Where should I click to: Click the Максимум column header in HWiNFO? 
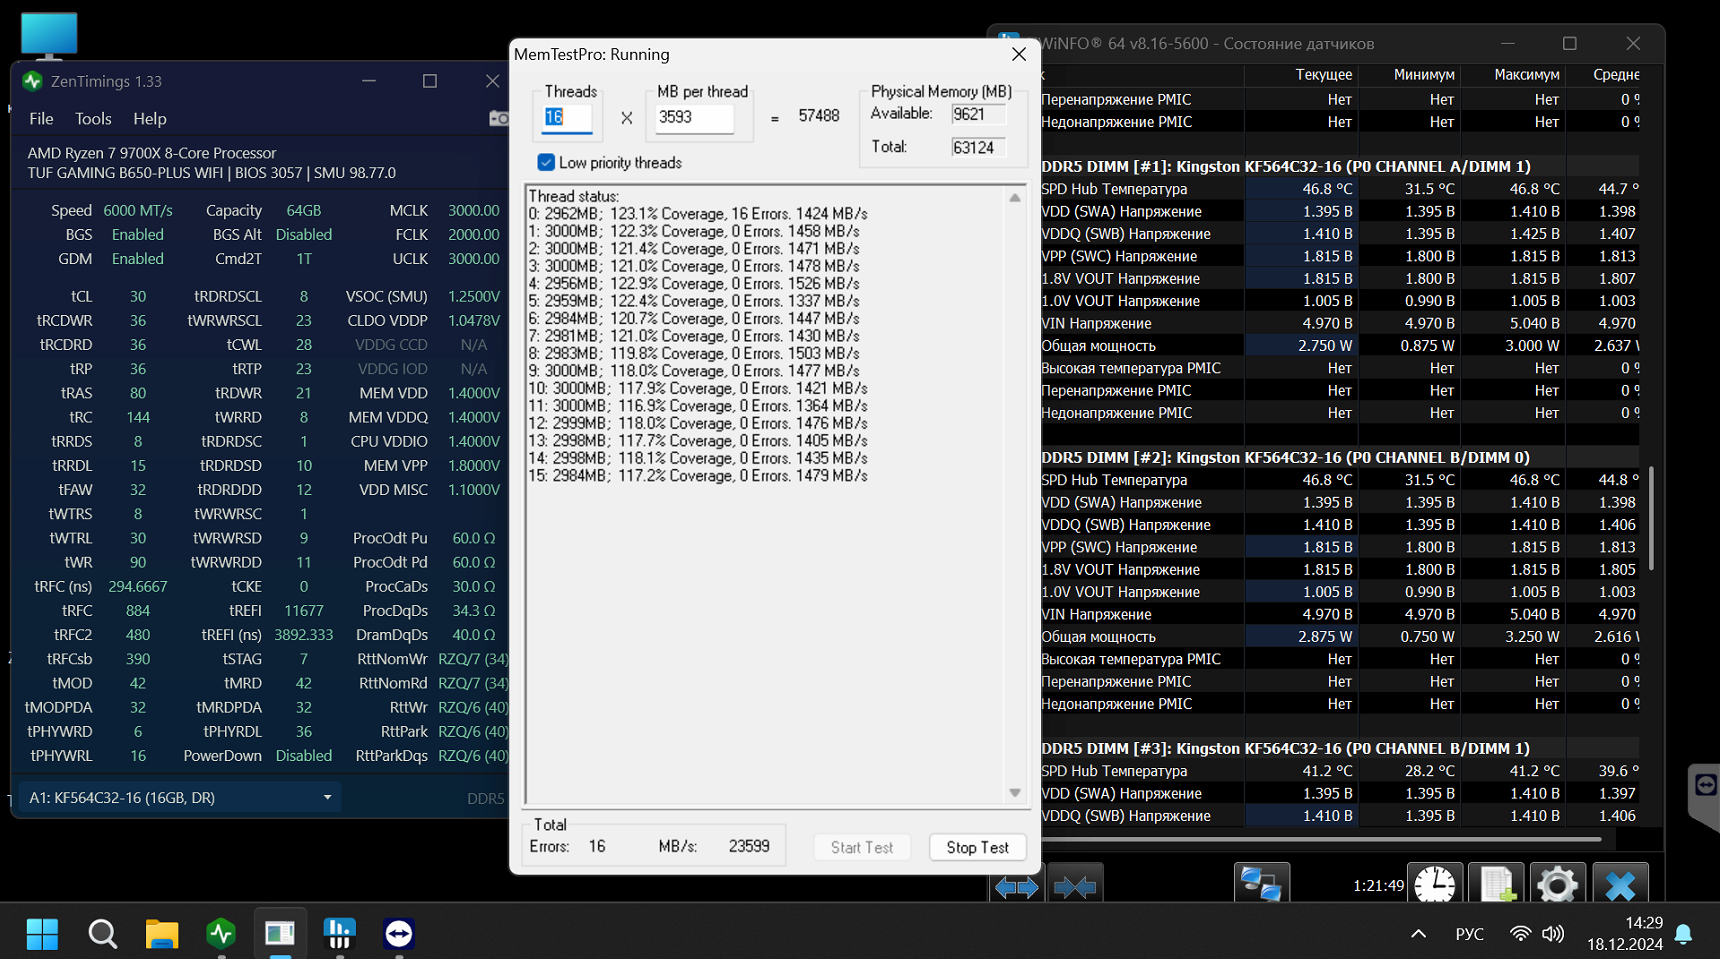1526,75
